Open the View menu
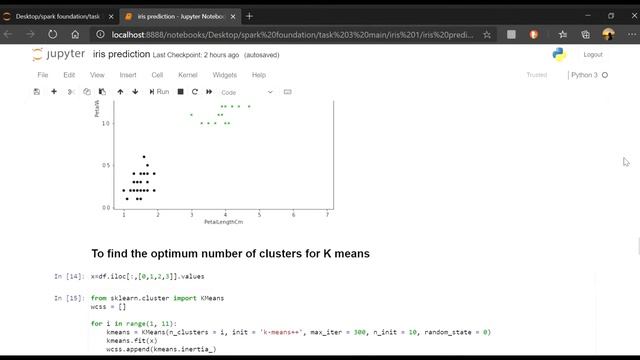Screen dimensions: 640x360 97,75
